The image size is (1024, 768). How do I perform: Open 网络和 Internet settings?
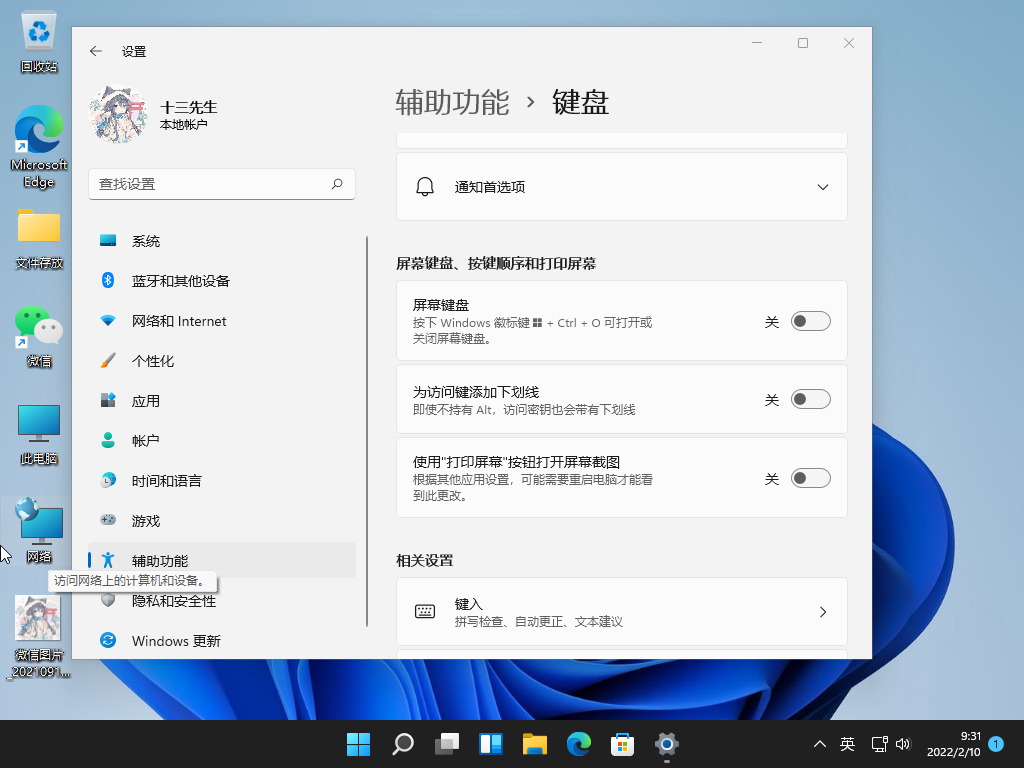[180, 320]
